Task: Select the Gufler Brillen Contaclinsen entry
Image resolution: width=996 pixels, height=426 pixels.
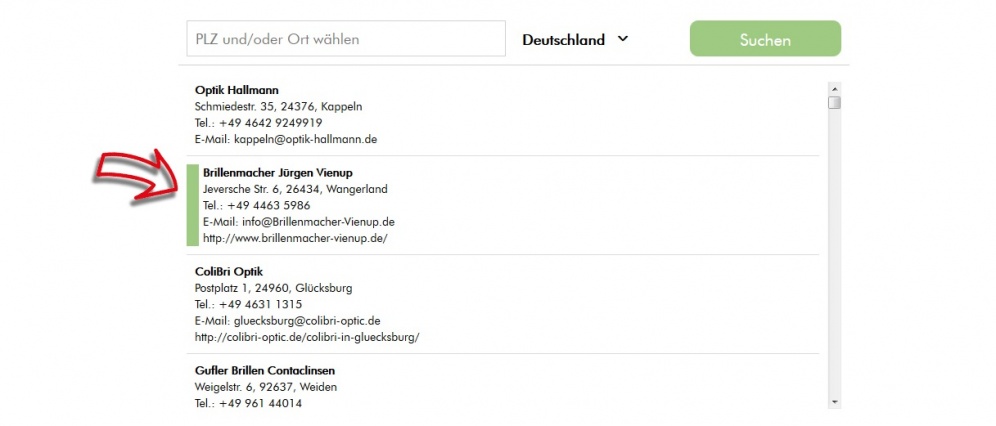Action: point(265,371)
